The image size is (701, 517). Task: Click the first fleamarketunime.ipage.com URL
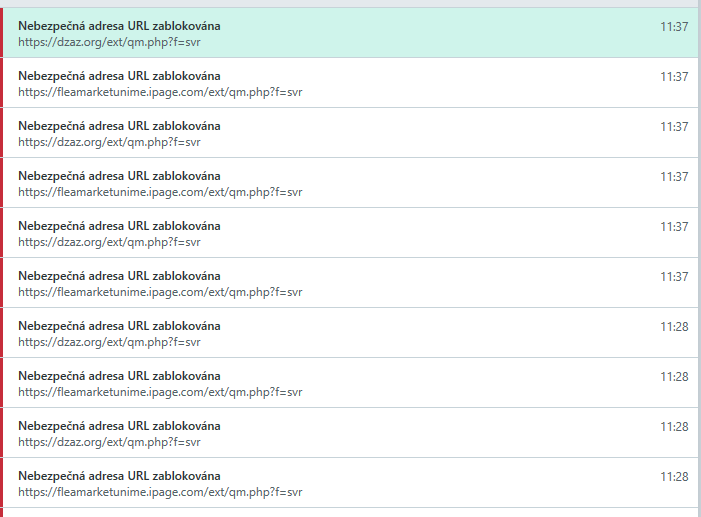tap(160, 92)
